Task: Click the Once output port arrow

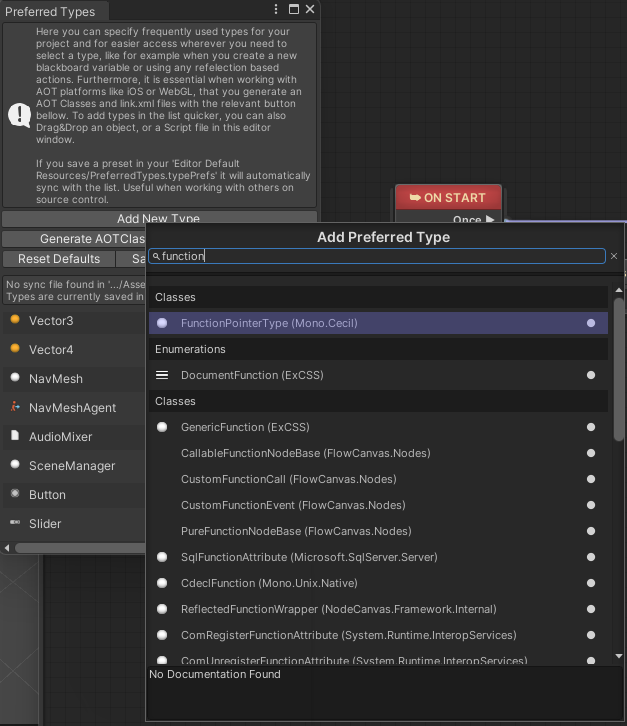Action: coord(490,219)
